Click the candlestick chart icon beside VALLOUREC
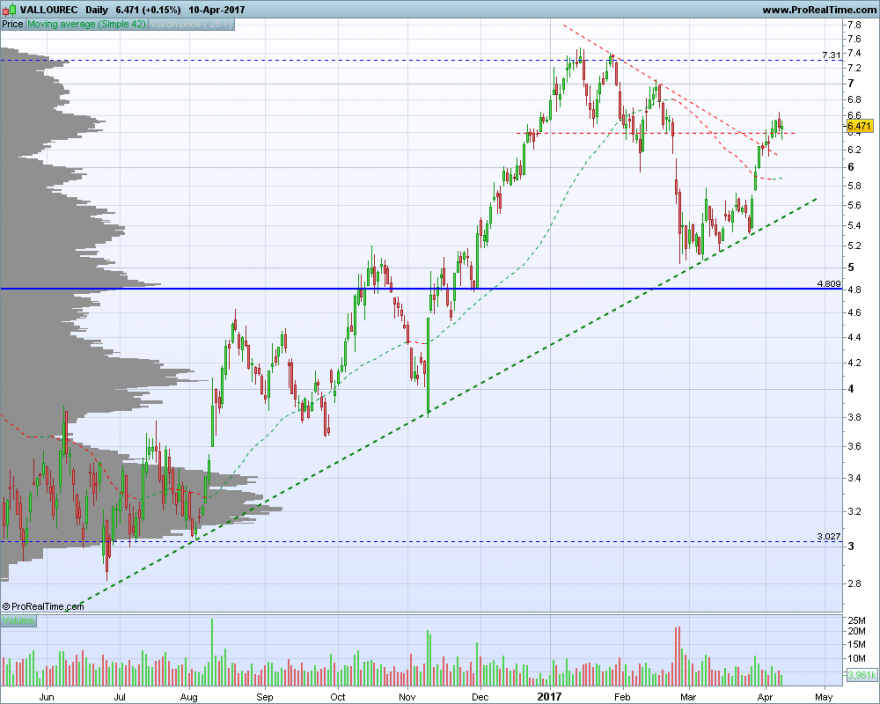880x704 pixels. (x=9, y=9)
